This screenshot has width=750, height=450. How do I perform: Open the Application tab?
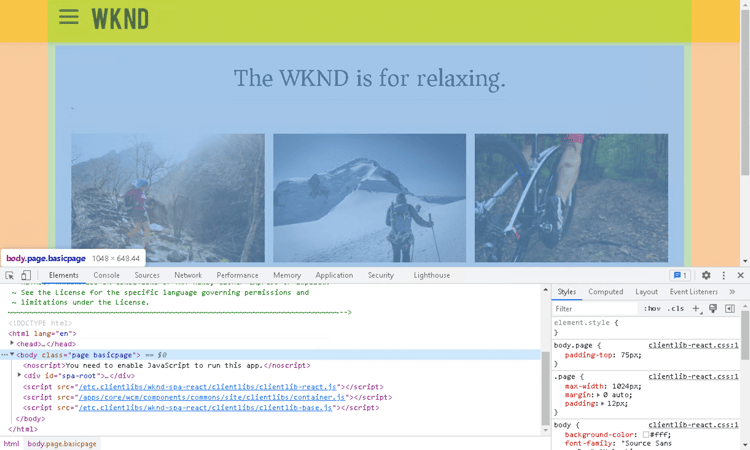coord(334,275)
